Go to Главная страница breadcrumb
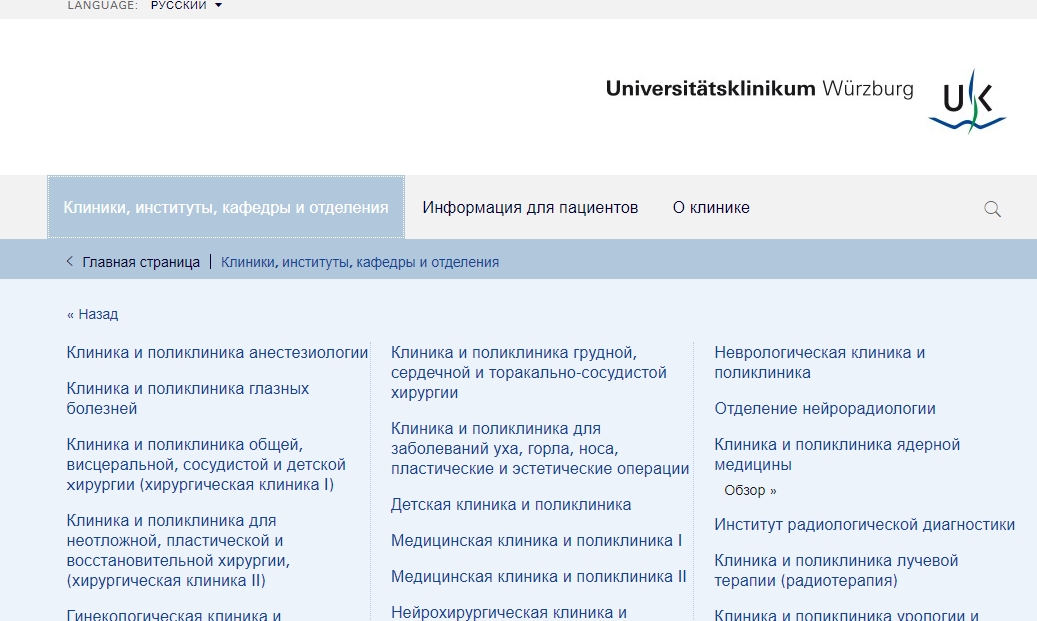This screenshot has width=1037, height=621. click(141, 263)
